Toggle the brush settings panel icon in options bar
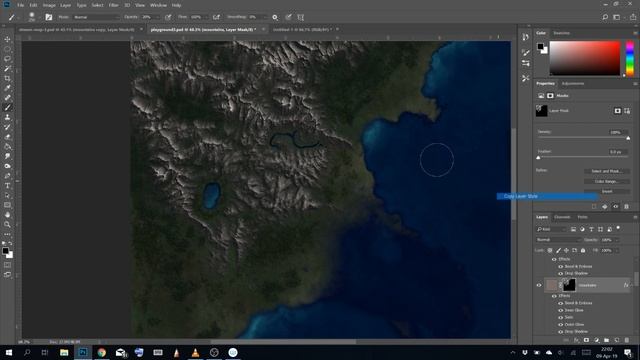The image size is (640, 360). tap(49, 17)
